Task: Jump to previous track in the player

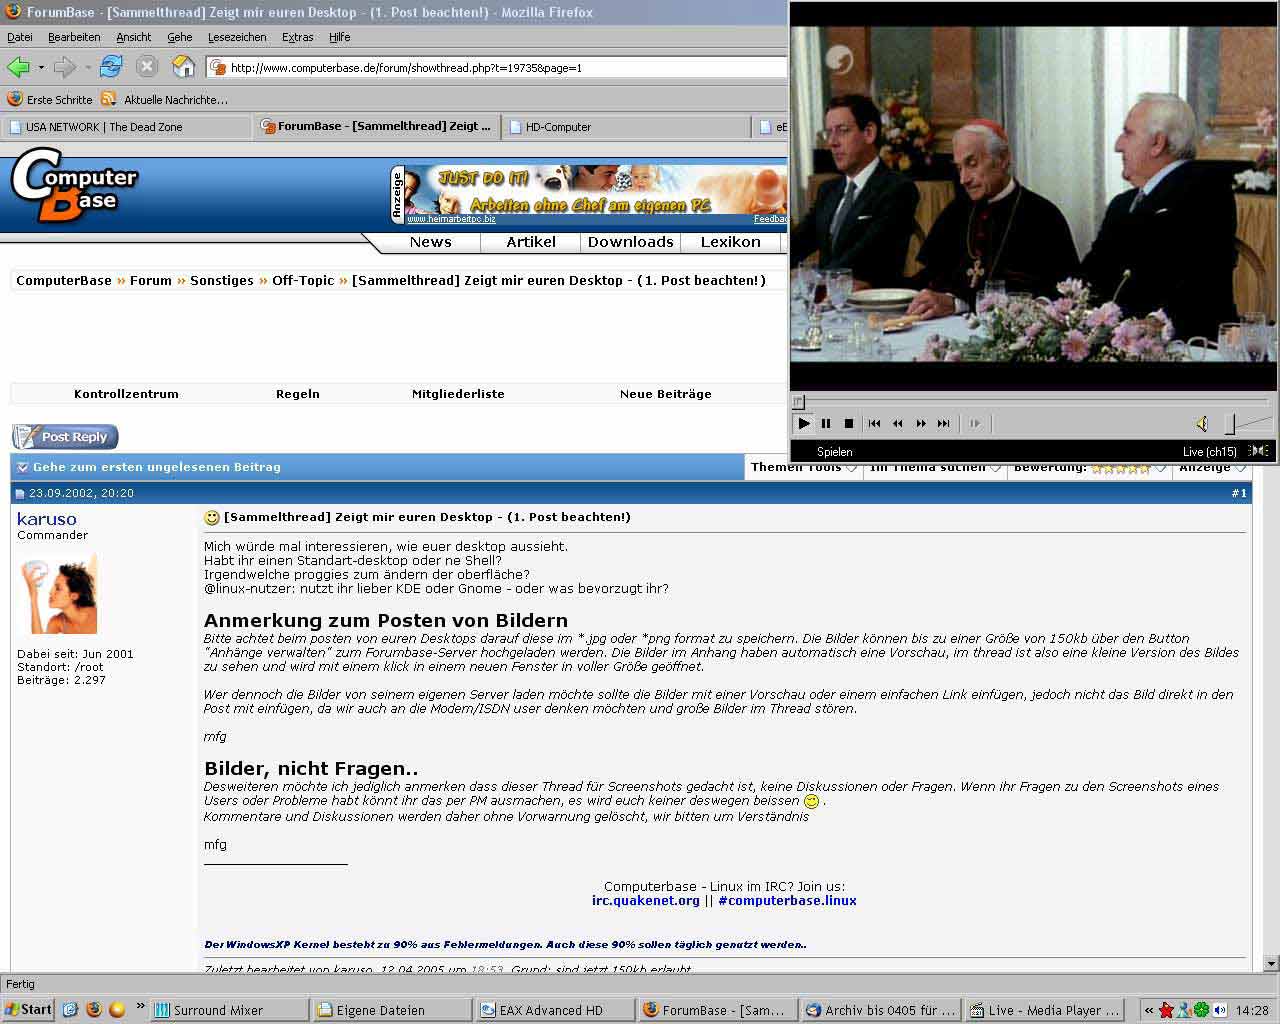Action: click(874, 424)
